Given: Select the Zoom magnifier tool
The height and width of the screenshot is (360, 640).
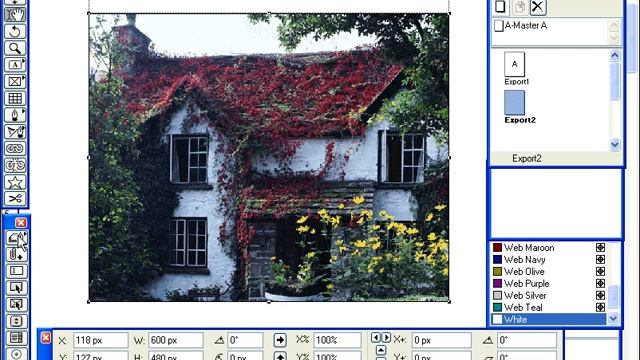Looking at the screenshot, I should click(15, 48).
